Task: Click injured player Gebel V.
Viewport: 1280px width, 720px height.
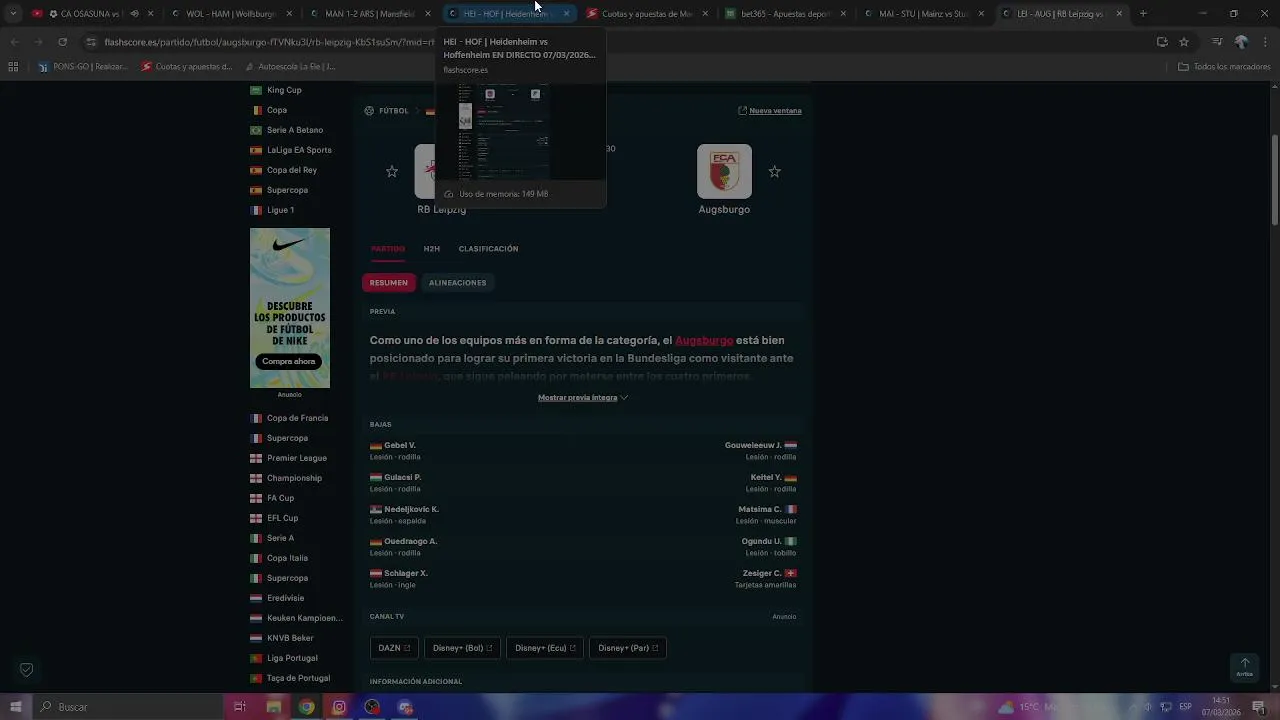Action: 399,445
